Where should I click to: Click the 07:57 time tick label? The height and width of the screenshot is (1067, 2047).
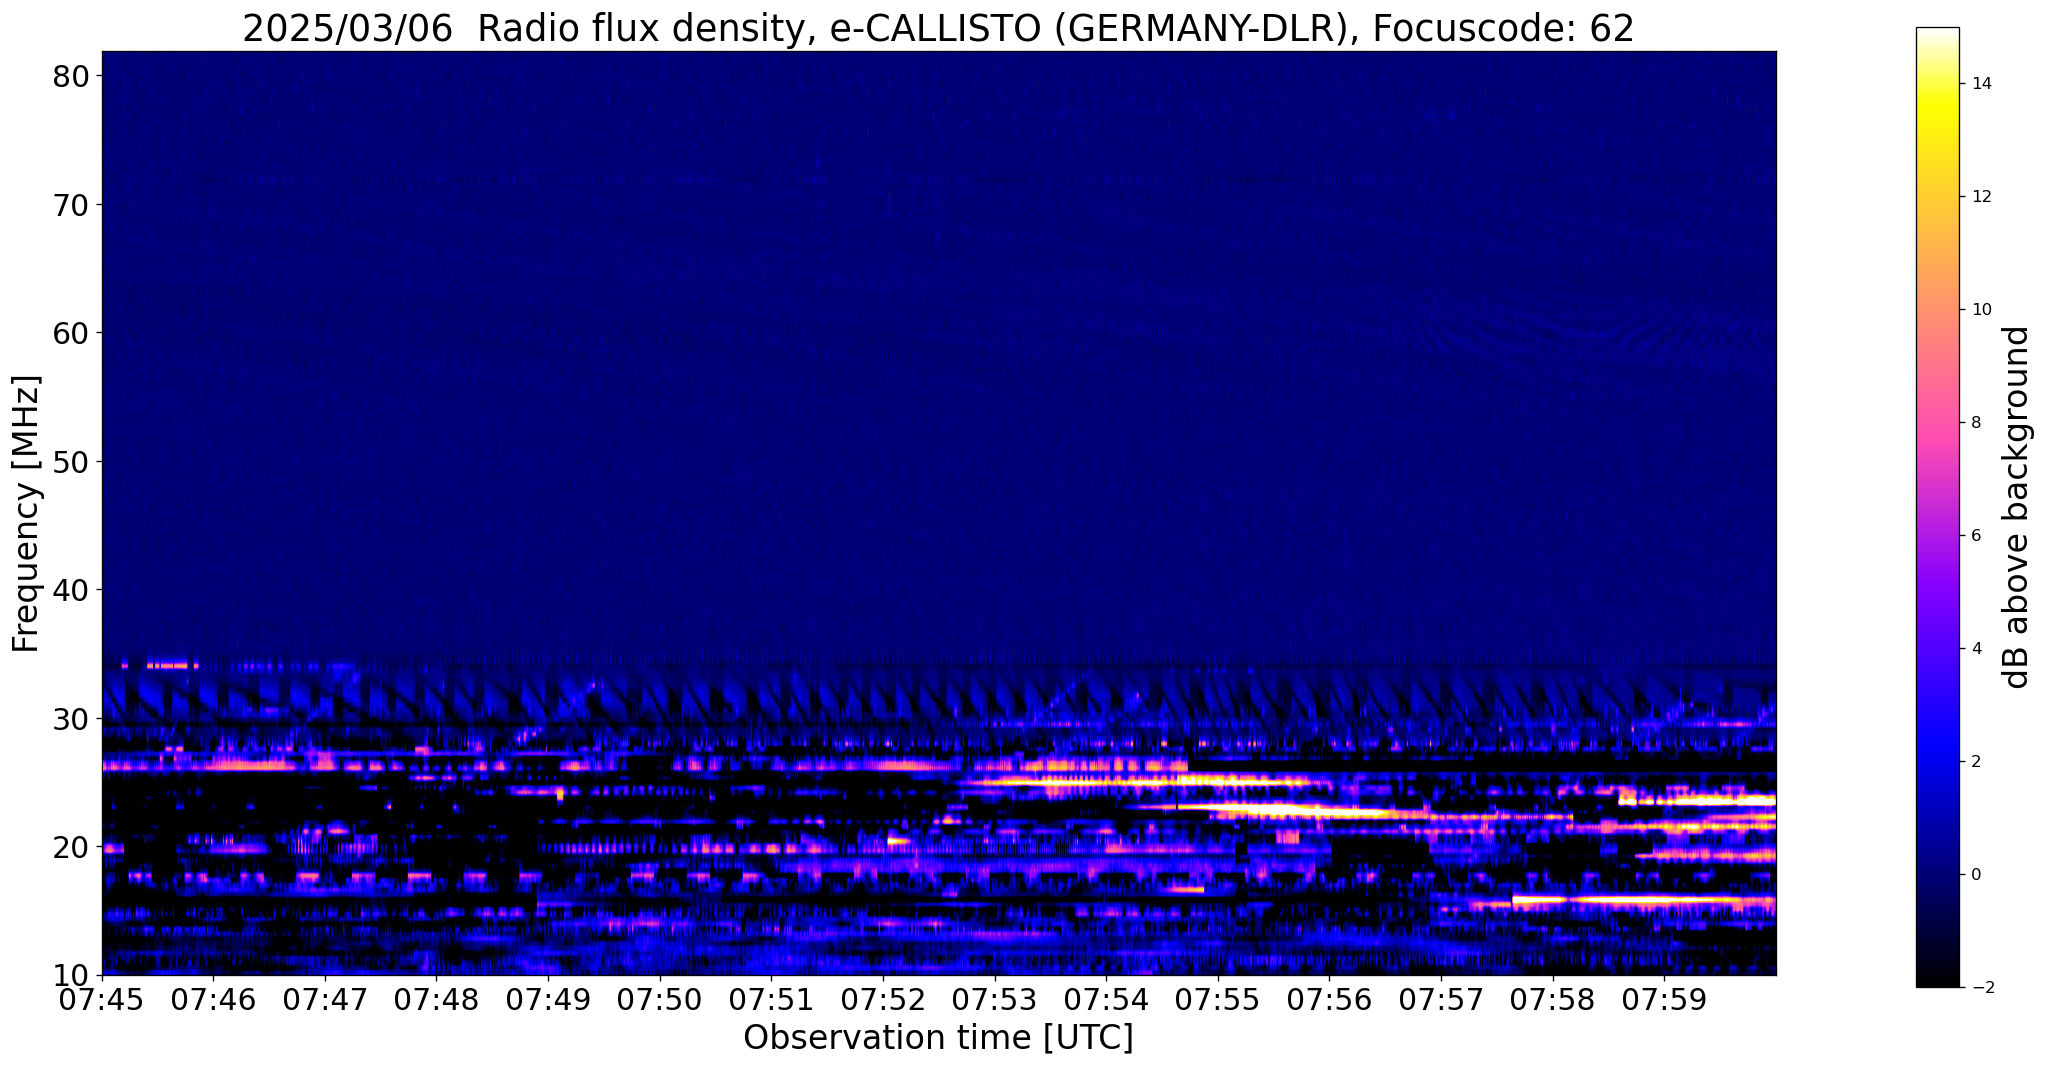[x=1441, y=1000]
